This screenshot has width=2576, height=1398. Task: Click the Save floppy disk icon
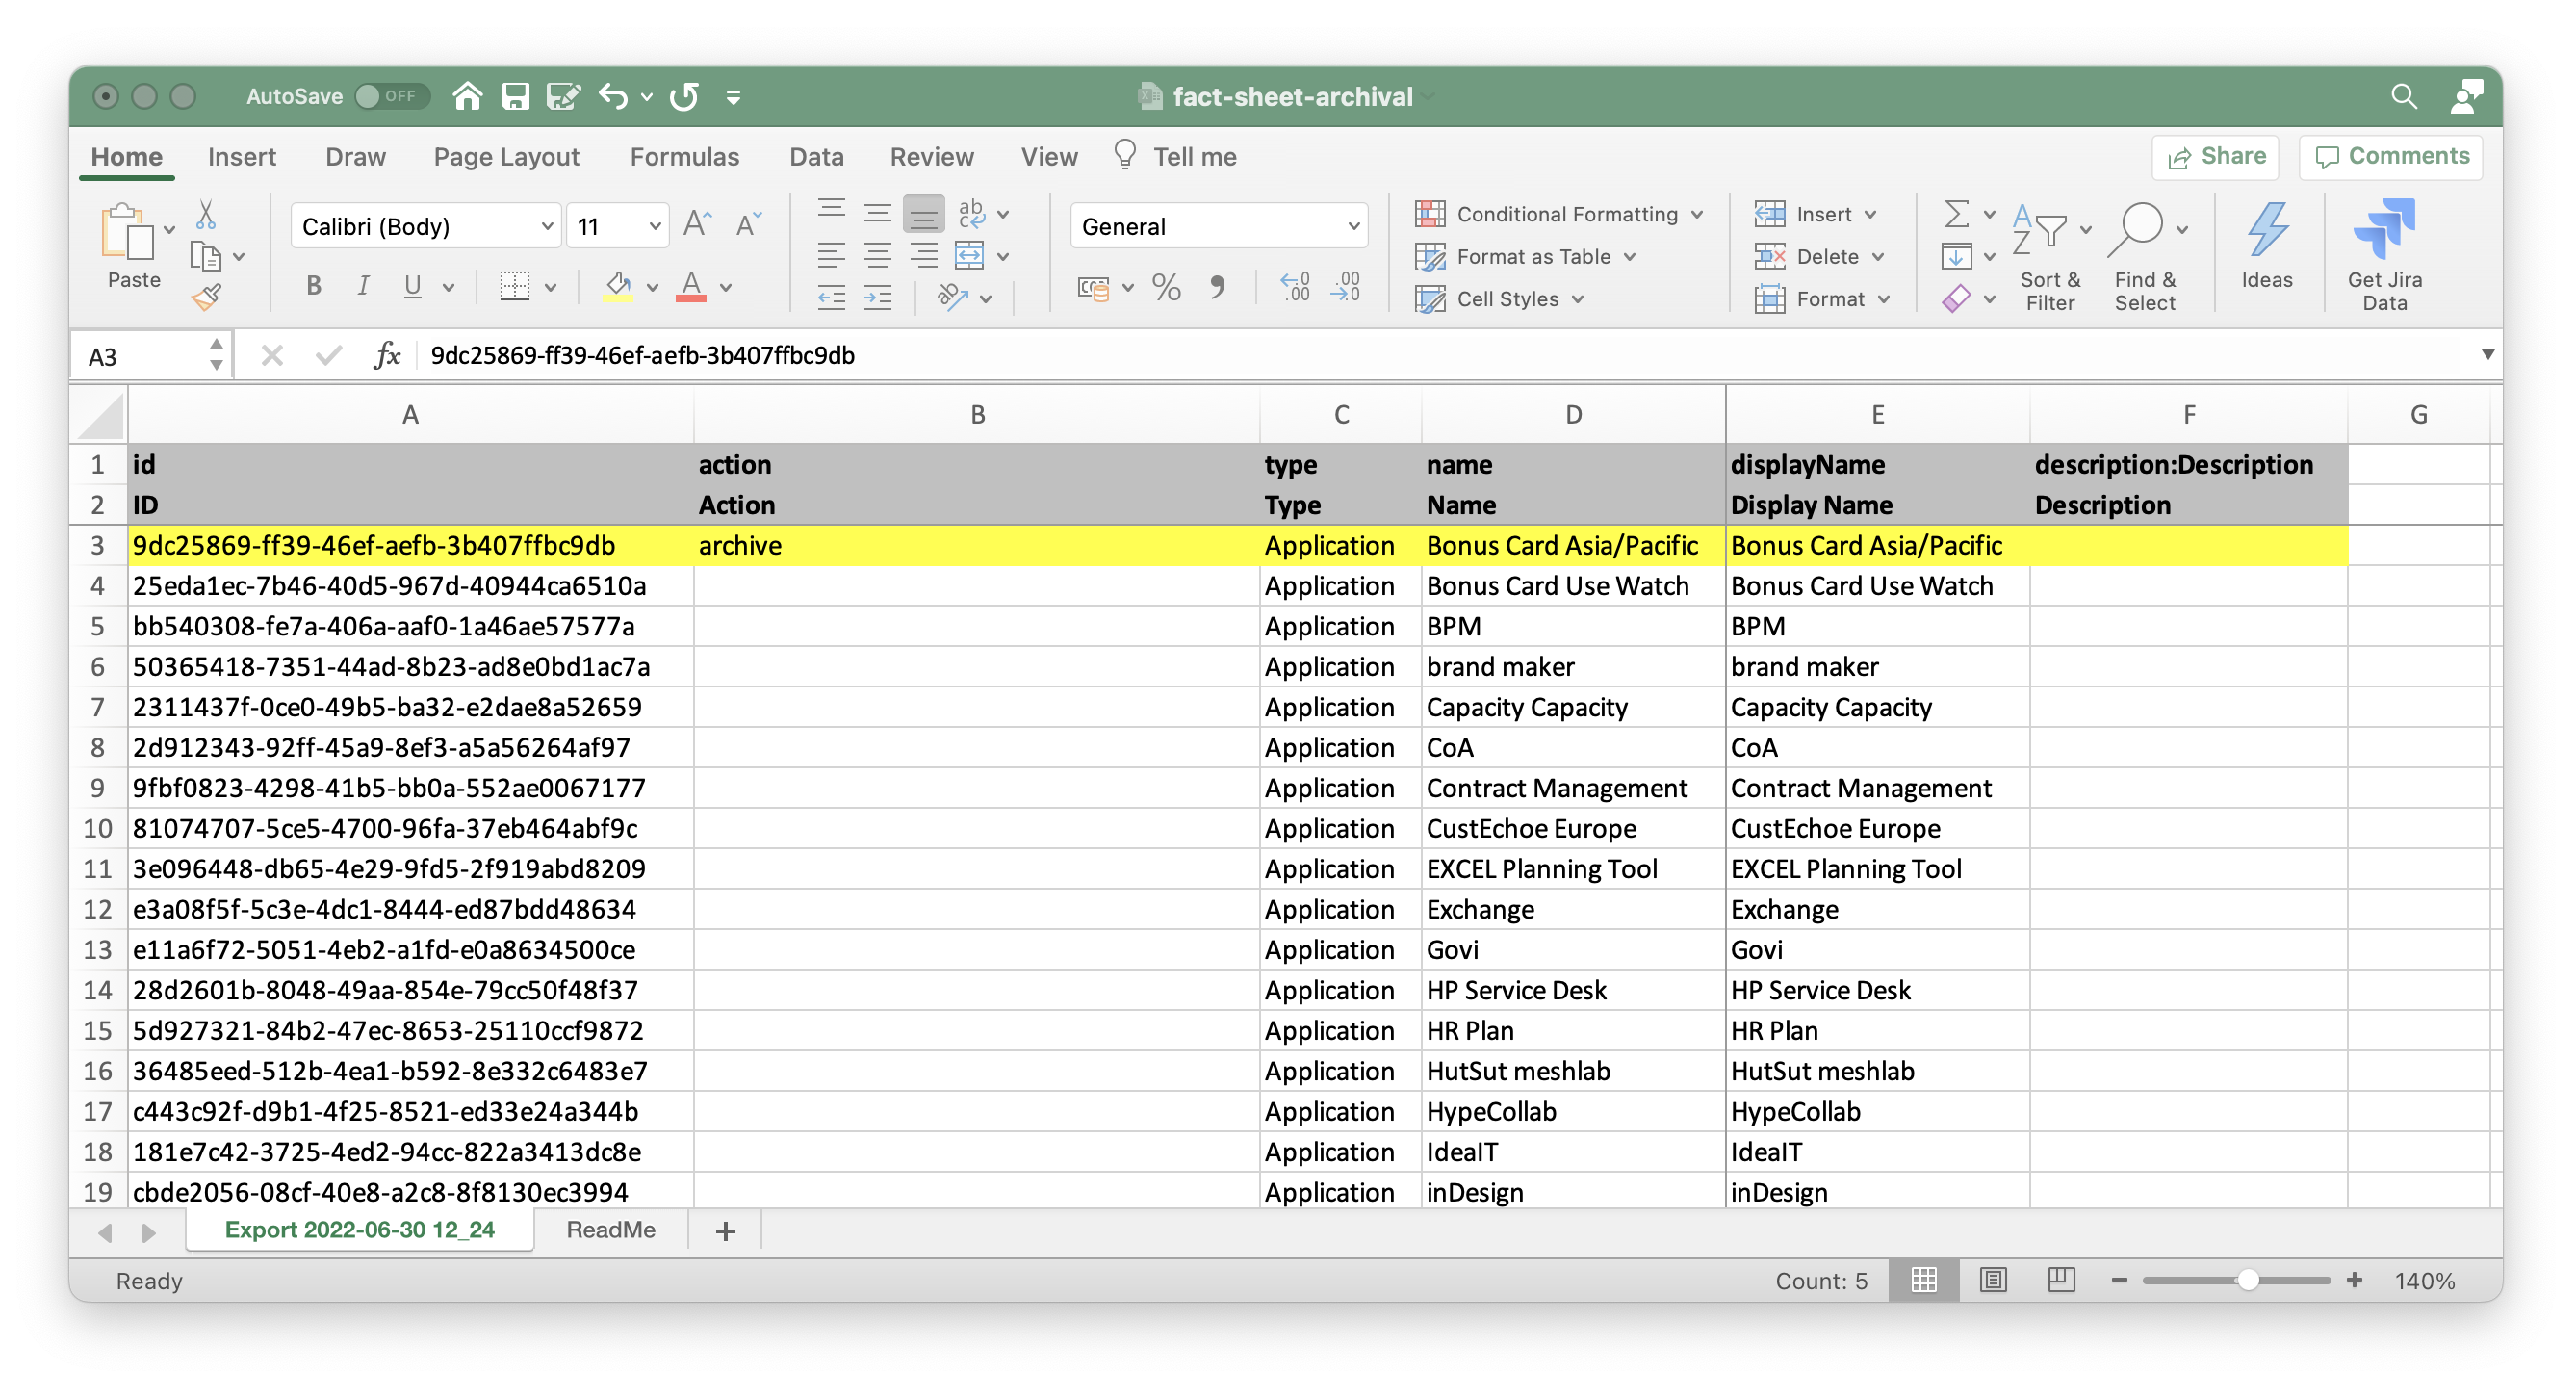tap(515, 97)
